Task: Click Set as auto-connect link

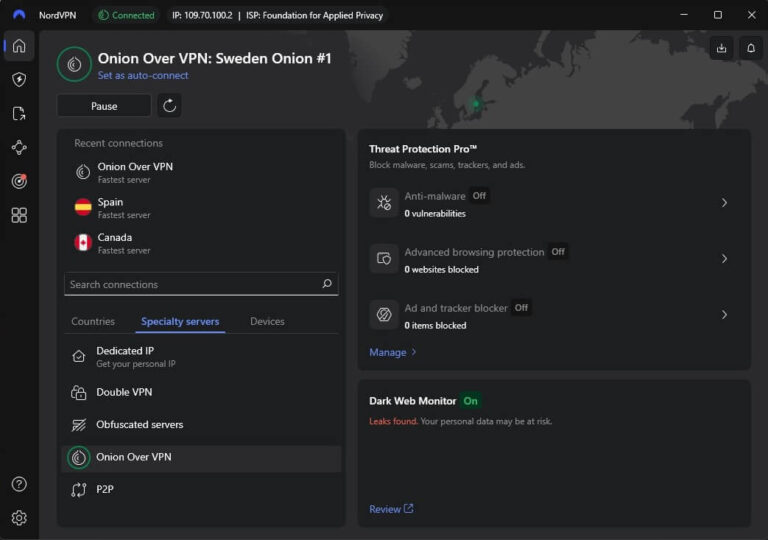Action: coord(143,75)
